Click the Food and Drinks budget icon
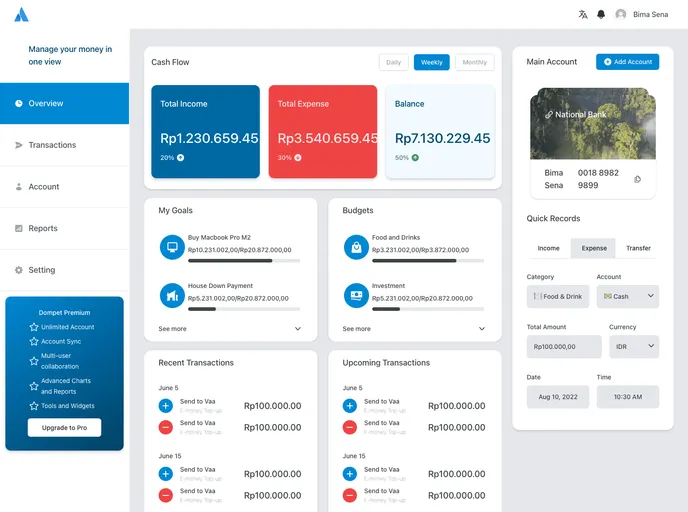The height and width of the screenshot is (512, 688). 356,245
